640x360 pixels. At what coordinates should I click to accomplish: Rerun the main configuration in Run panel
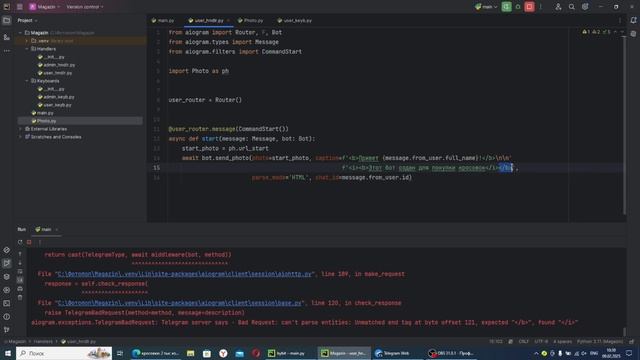coord(20,242)
